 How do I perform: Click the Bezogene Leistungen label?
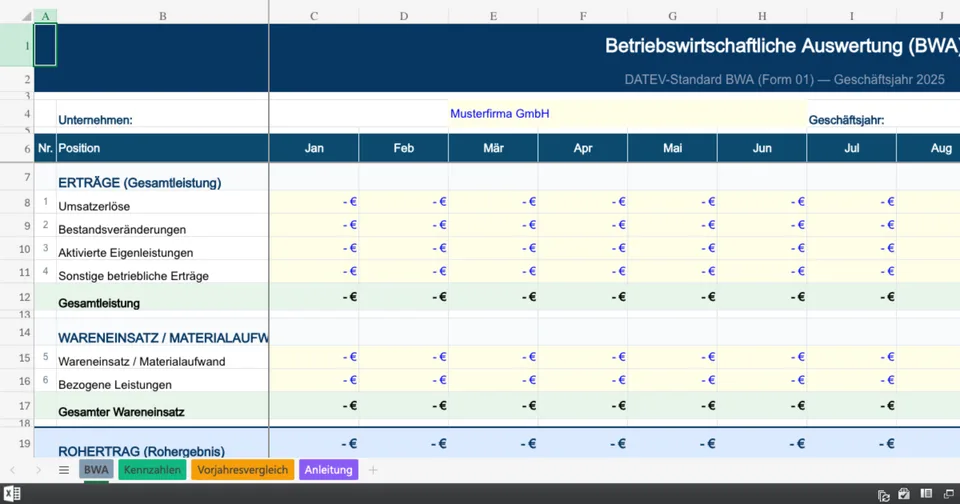(114, 385)
